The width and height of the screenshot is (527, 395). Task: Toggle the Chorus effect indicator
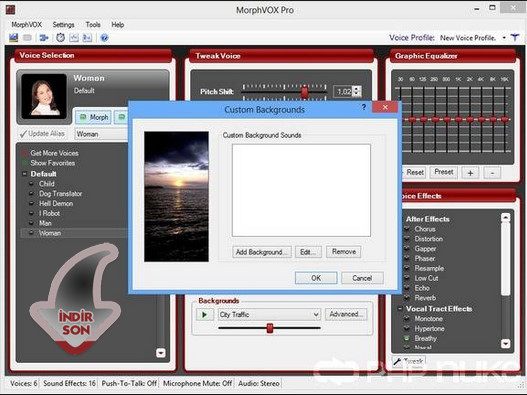(407, 229)
